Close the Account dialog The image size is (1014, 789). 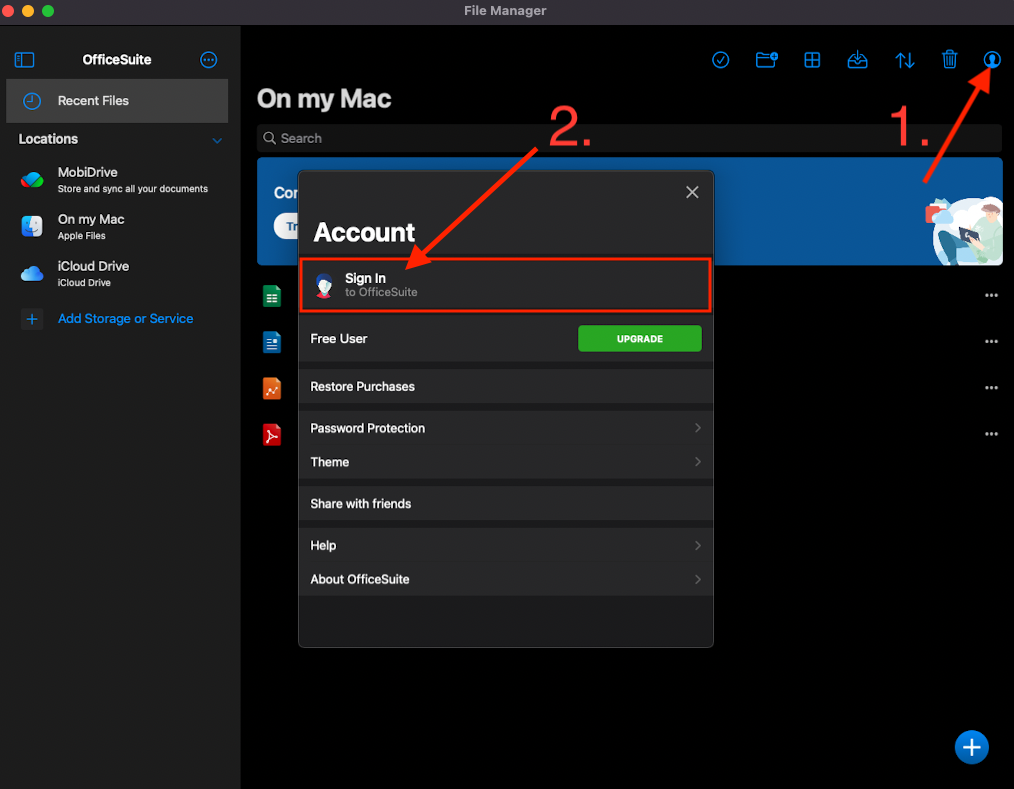point(692,192)
